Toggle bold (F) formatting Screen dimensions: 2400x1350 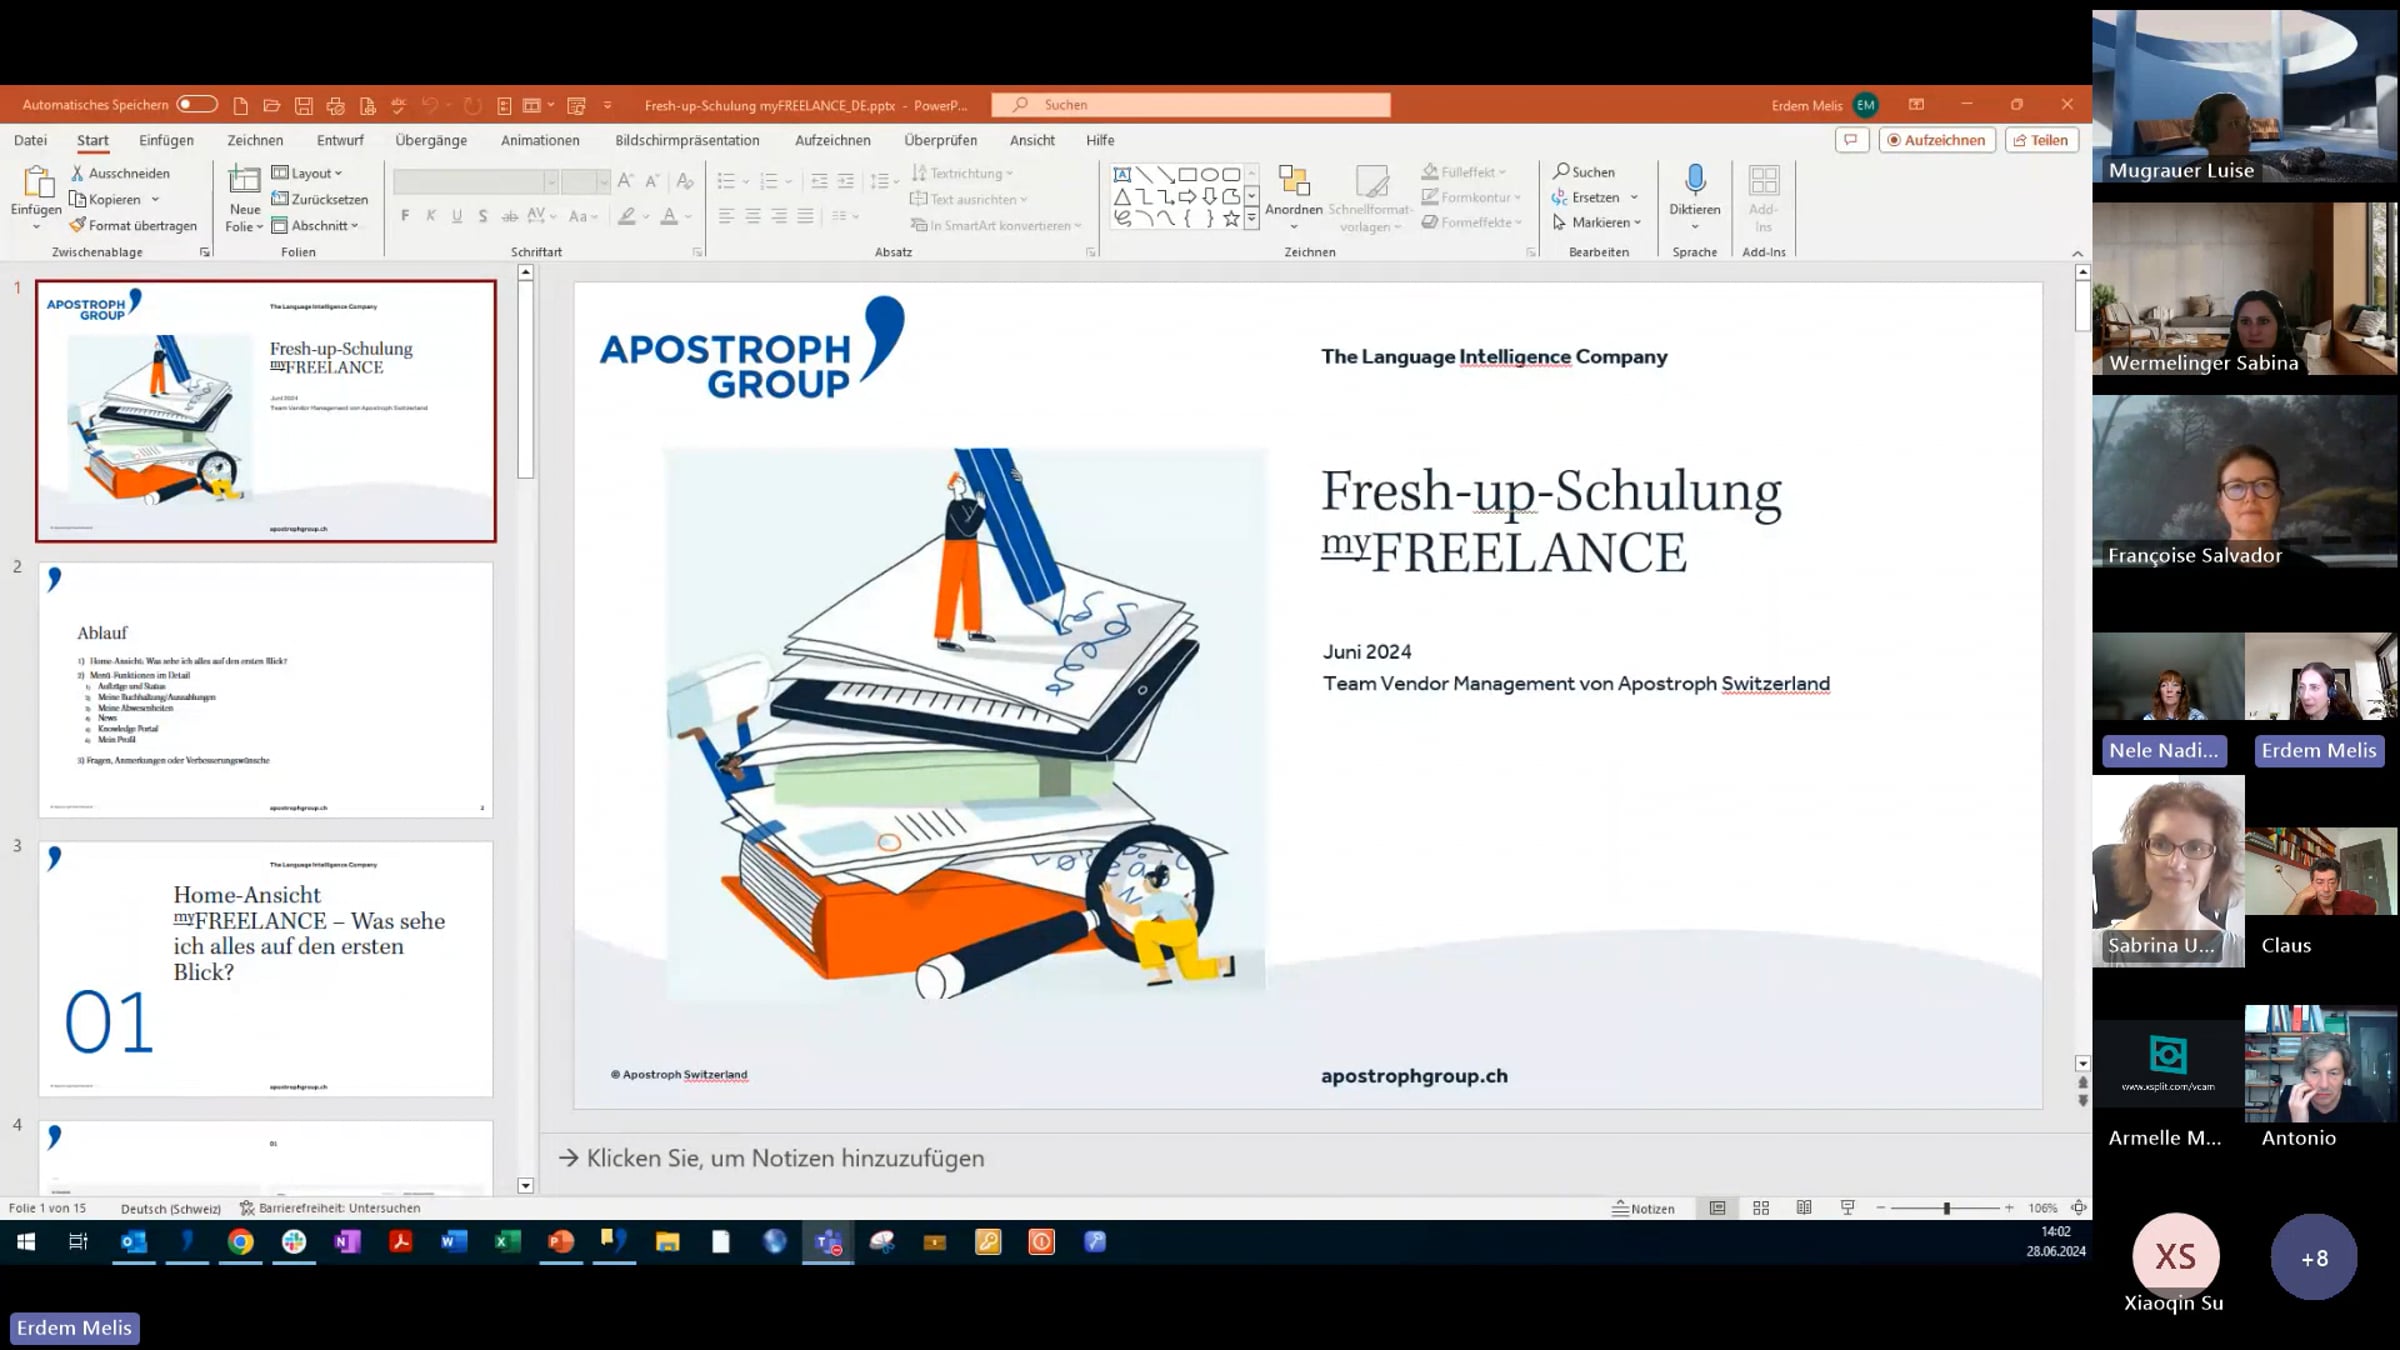[x=405, y=216]
